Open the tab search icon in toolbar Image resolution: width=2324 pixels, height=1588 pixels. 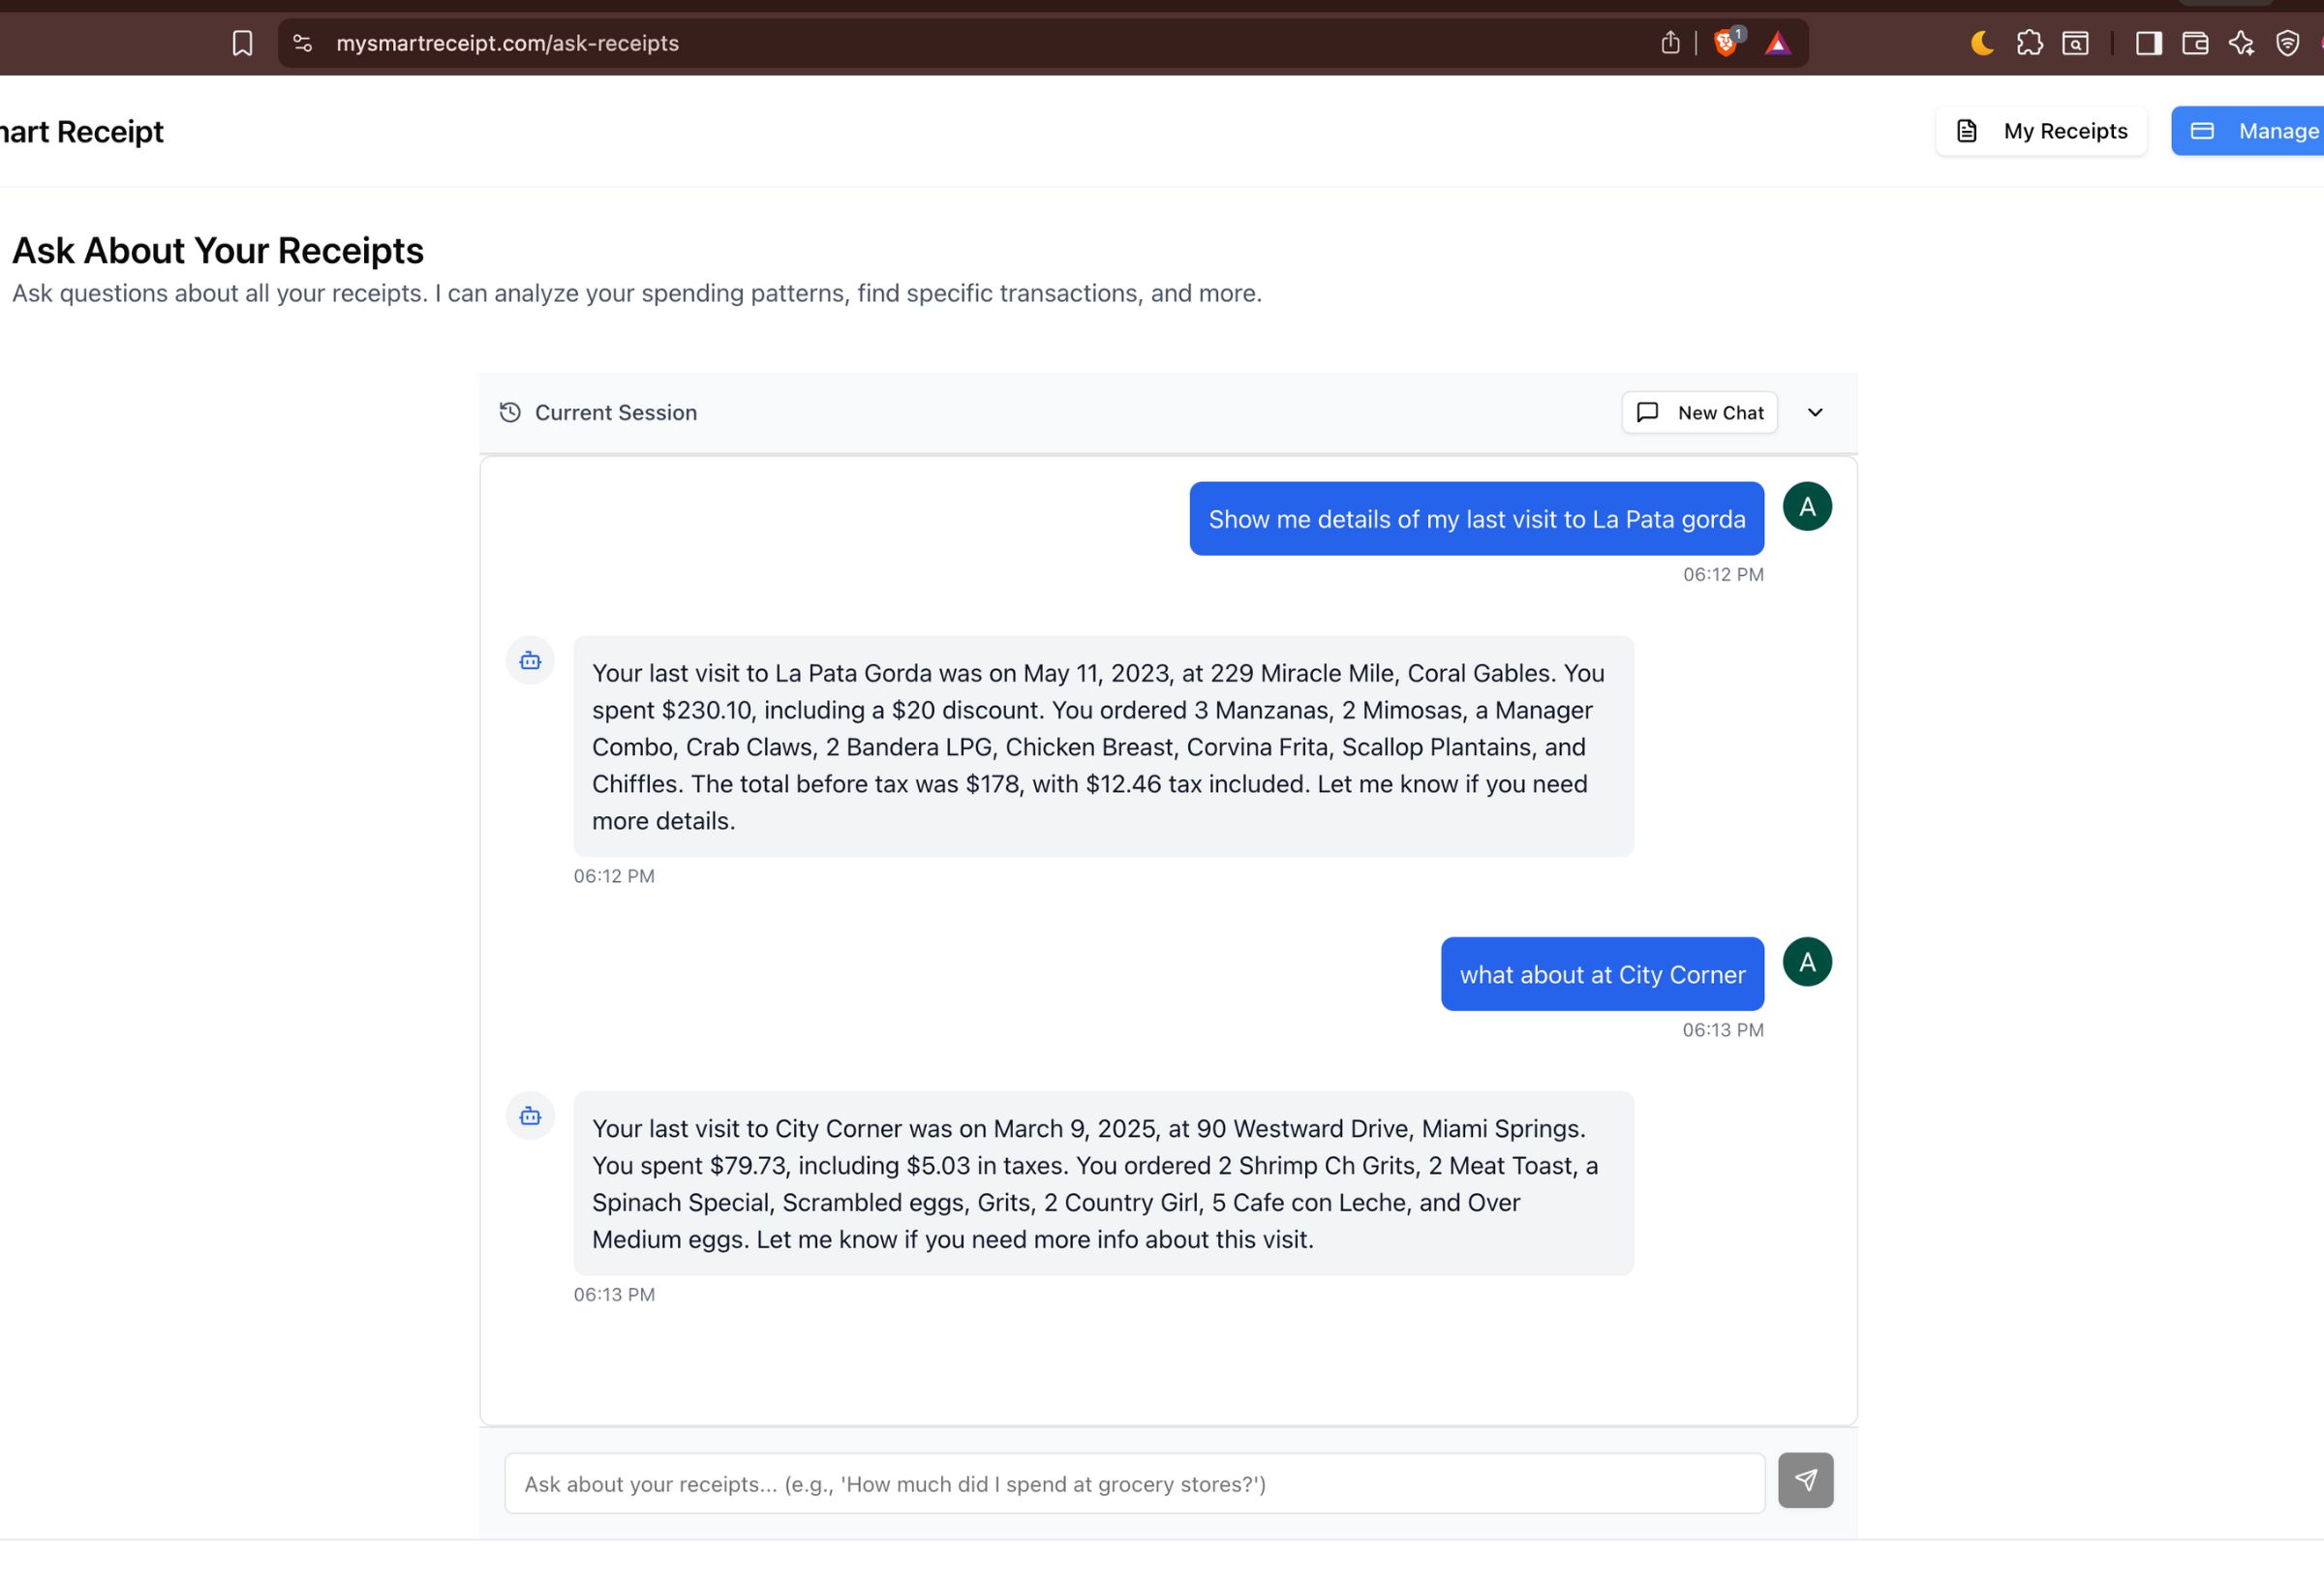(x=2075, y=43)
